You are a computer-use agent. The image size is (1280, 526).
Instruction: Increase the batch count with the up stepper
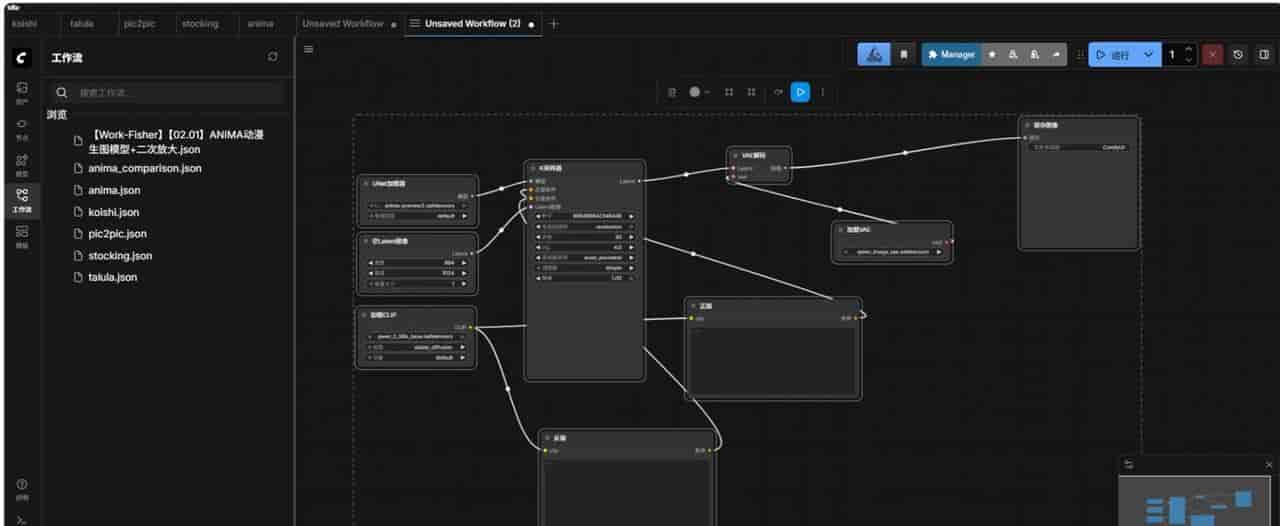[x=1188, y=49]
